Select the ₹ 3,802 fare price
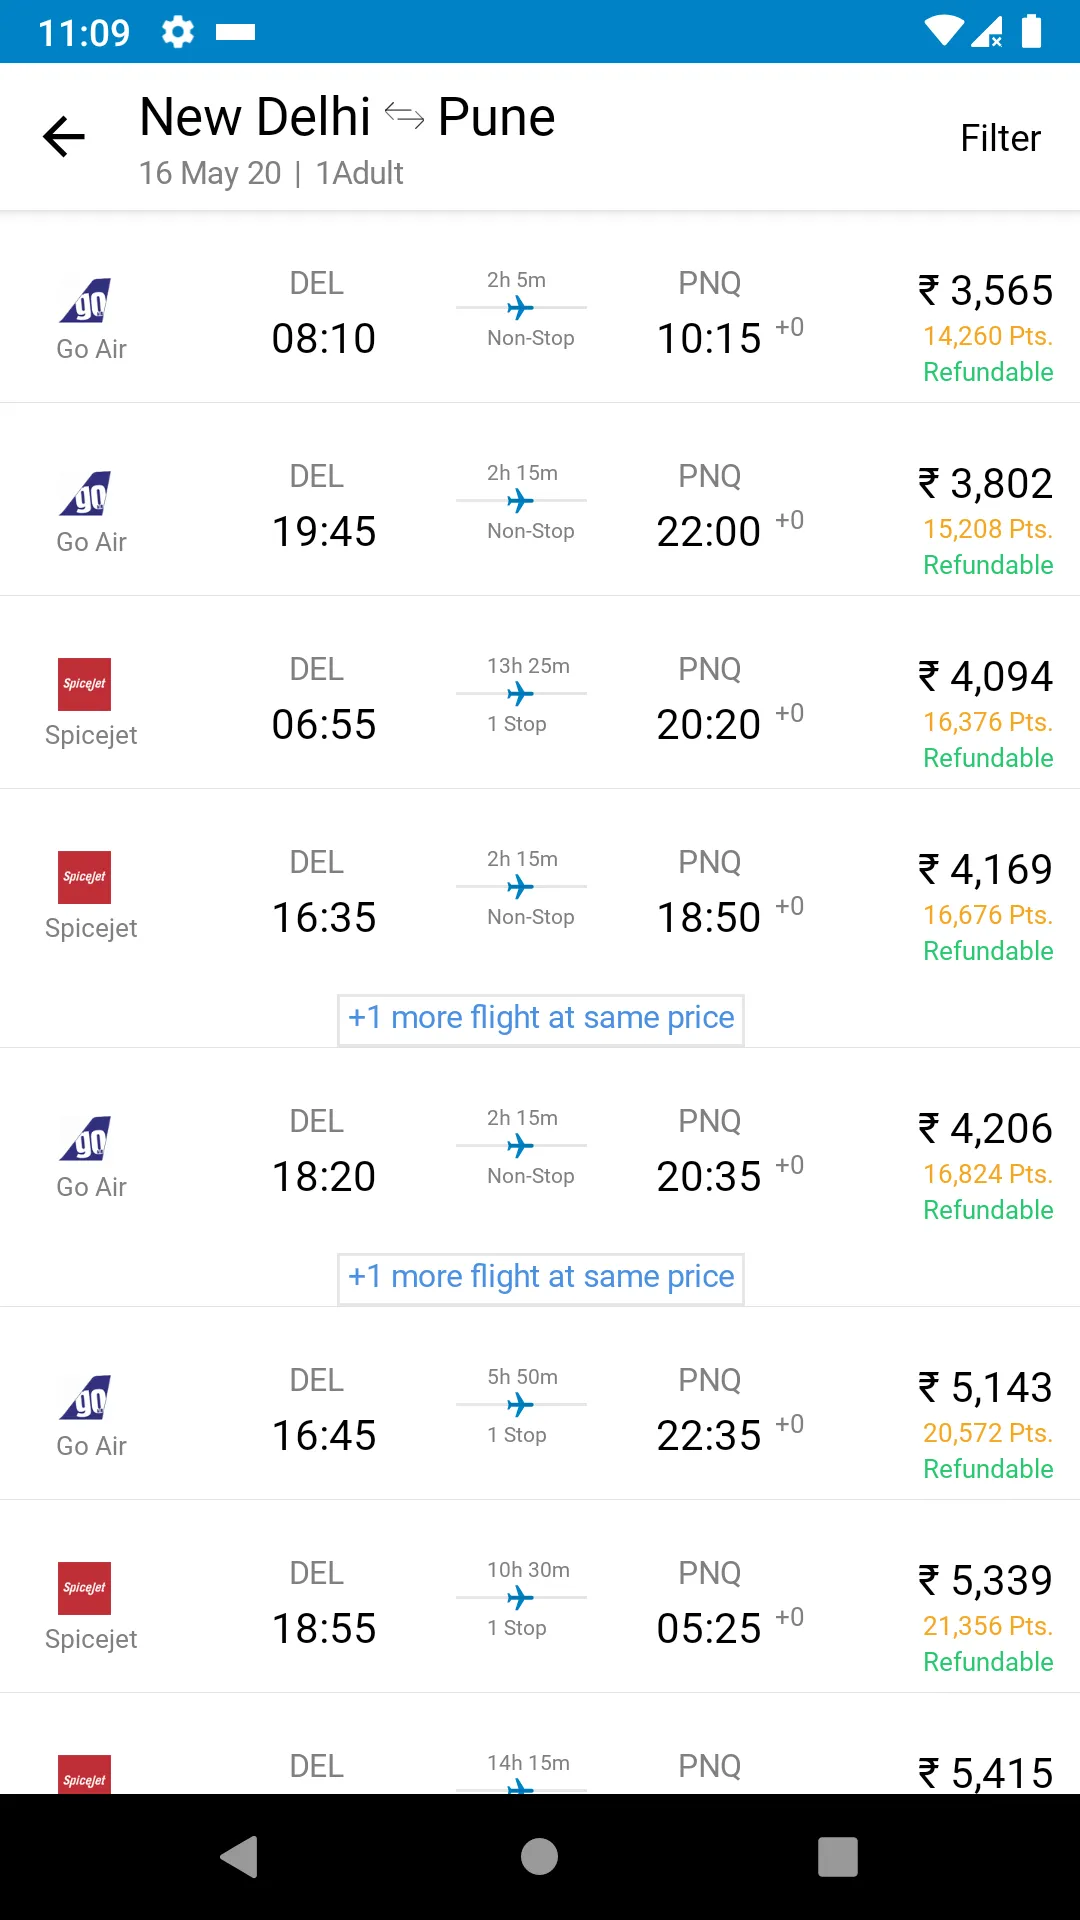 click(986, 484)
